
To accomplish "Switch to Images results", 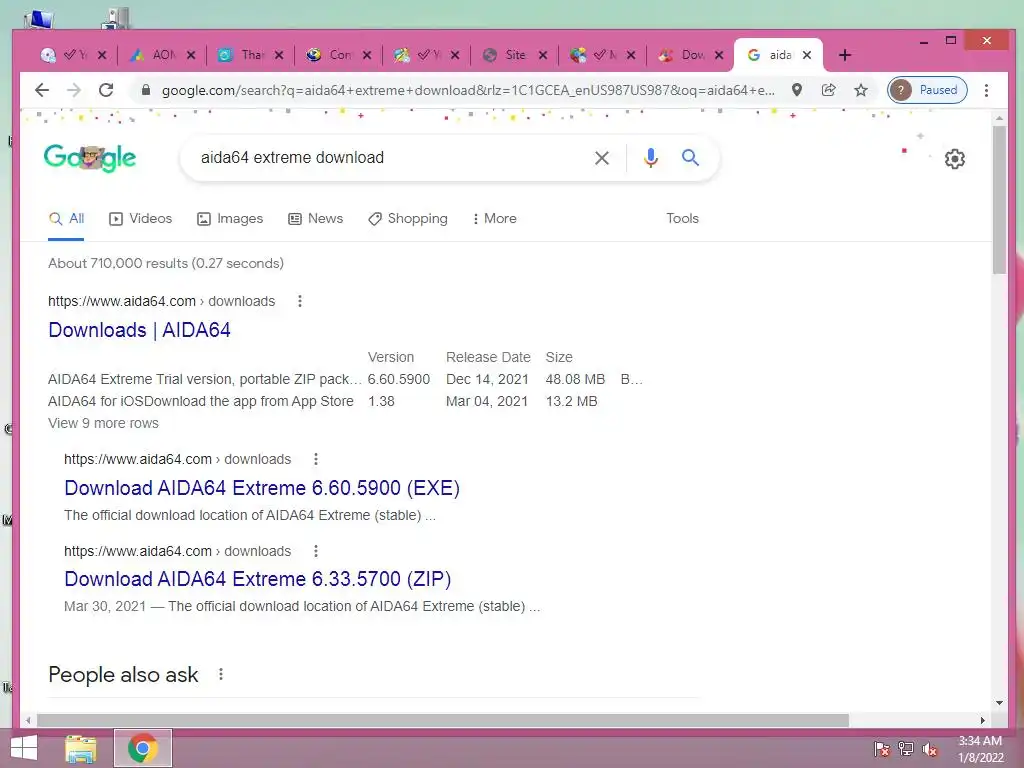I will click(230, 219).
